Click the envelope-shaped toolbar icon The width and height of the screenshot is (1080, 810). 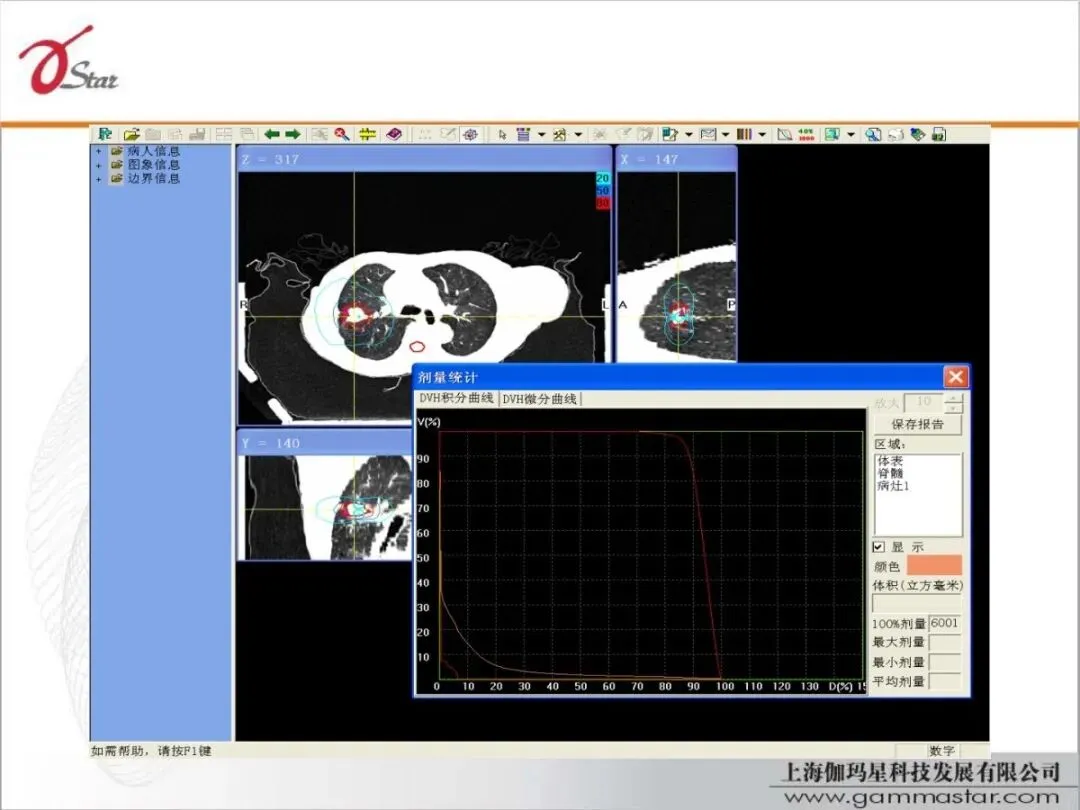pos(708,134)
